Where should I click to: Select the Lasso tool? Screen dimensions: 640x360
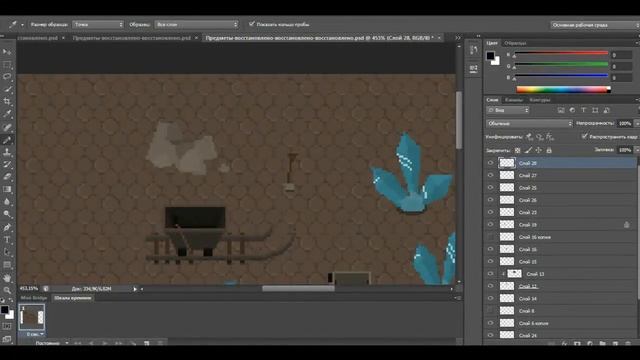[x=7, y=77]
